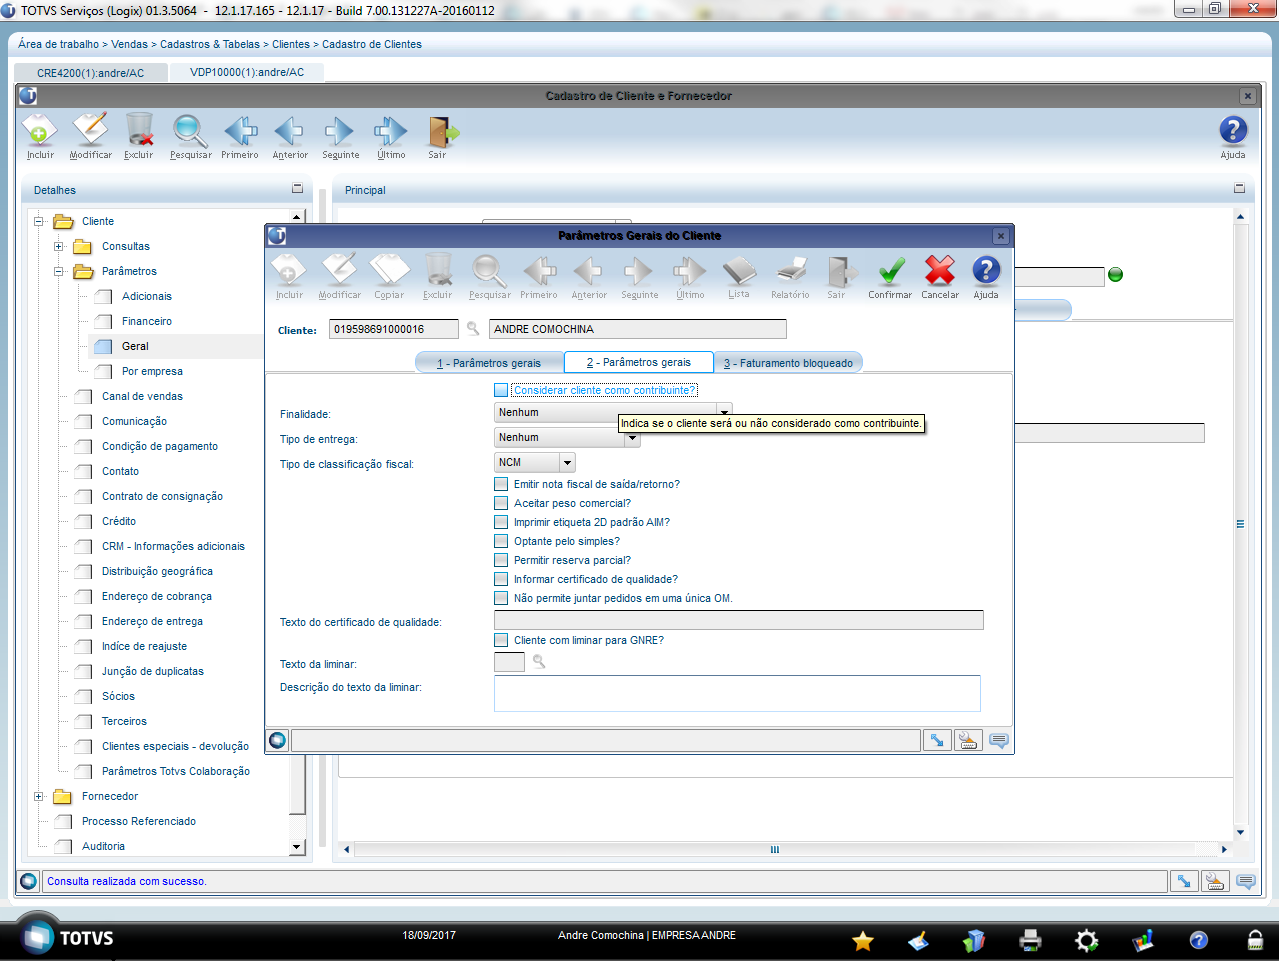Image resolution: width=1279 pixels, height=961 pixels.
Task: Click Detalhes tree scroll down arrow
Action: pos(296,847)
